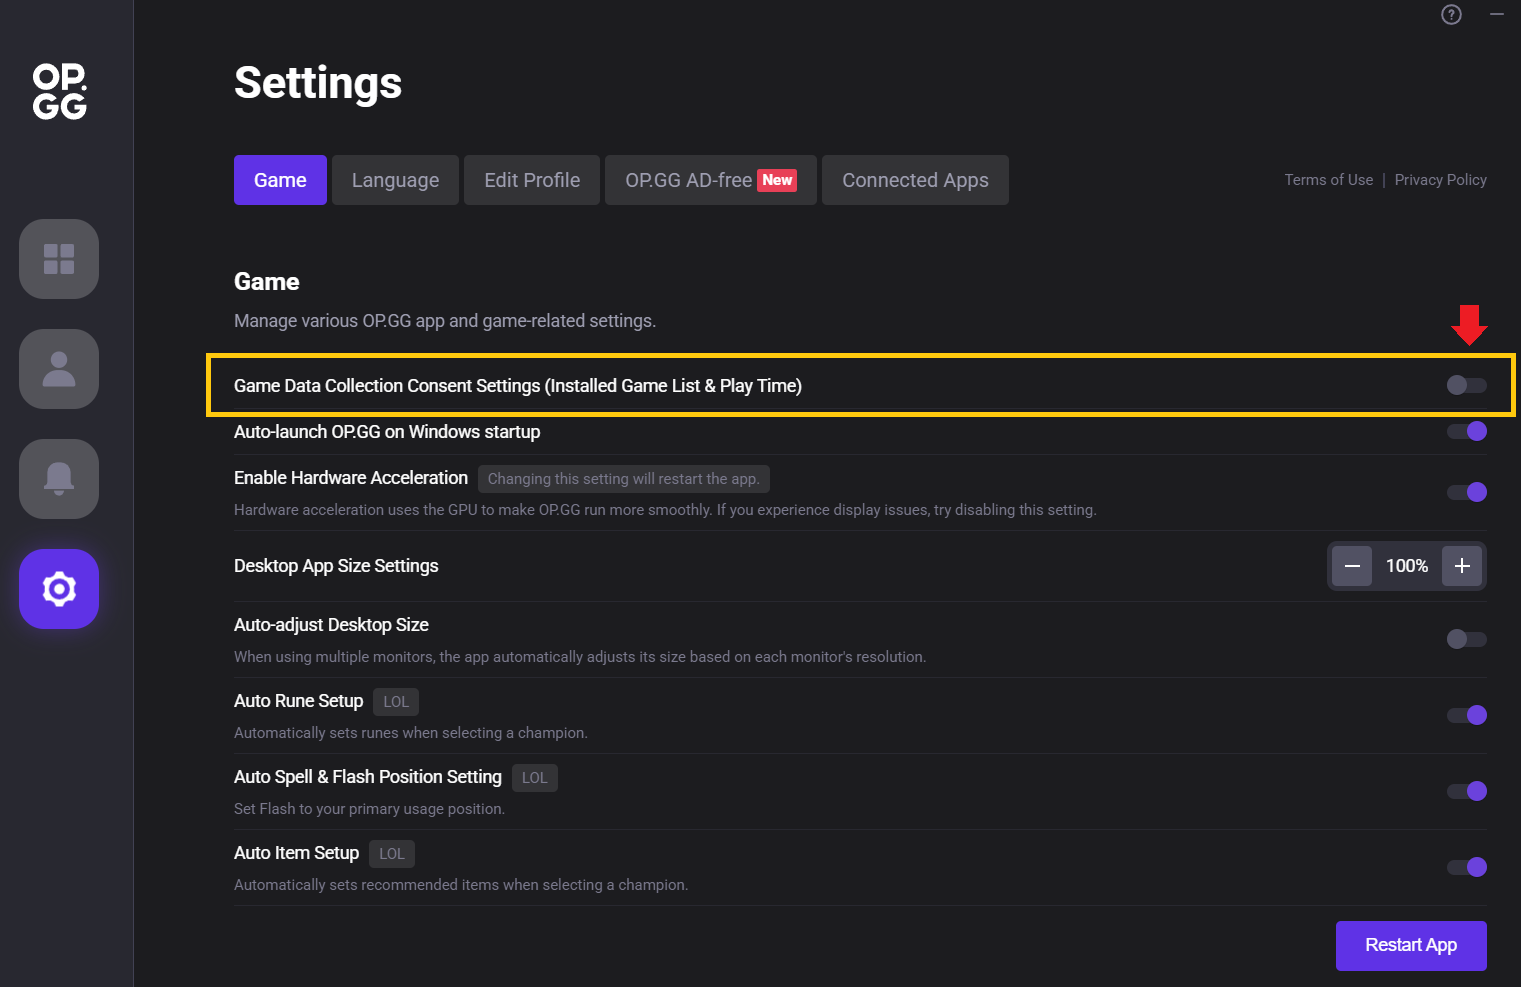Switch to the Connected Apps tab
Viewport: 1521px width, 987px height.
pos(915,180)
